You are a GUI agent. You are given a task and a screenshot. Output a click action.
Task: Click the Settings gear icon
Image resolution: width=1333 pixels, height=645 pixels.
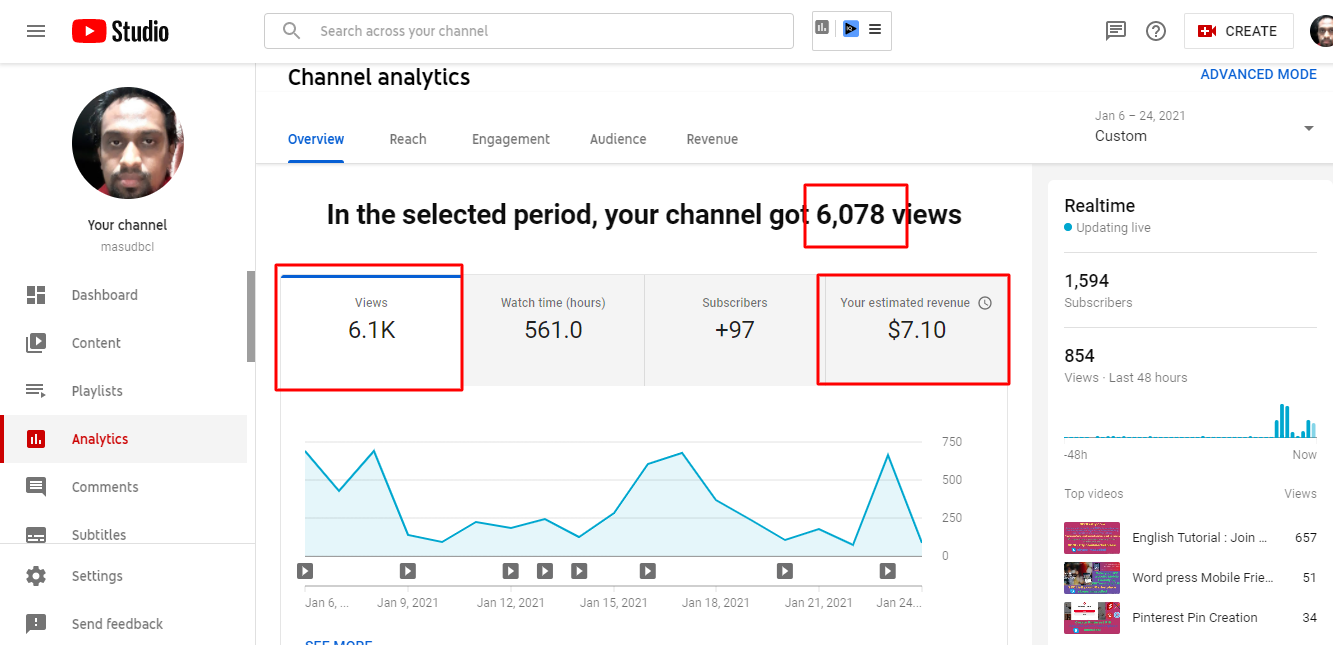coord(36,576)
